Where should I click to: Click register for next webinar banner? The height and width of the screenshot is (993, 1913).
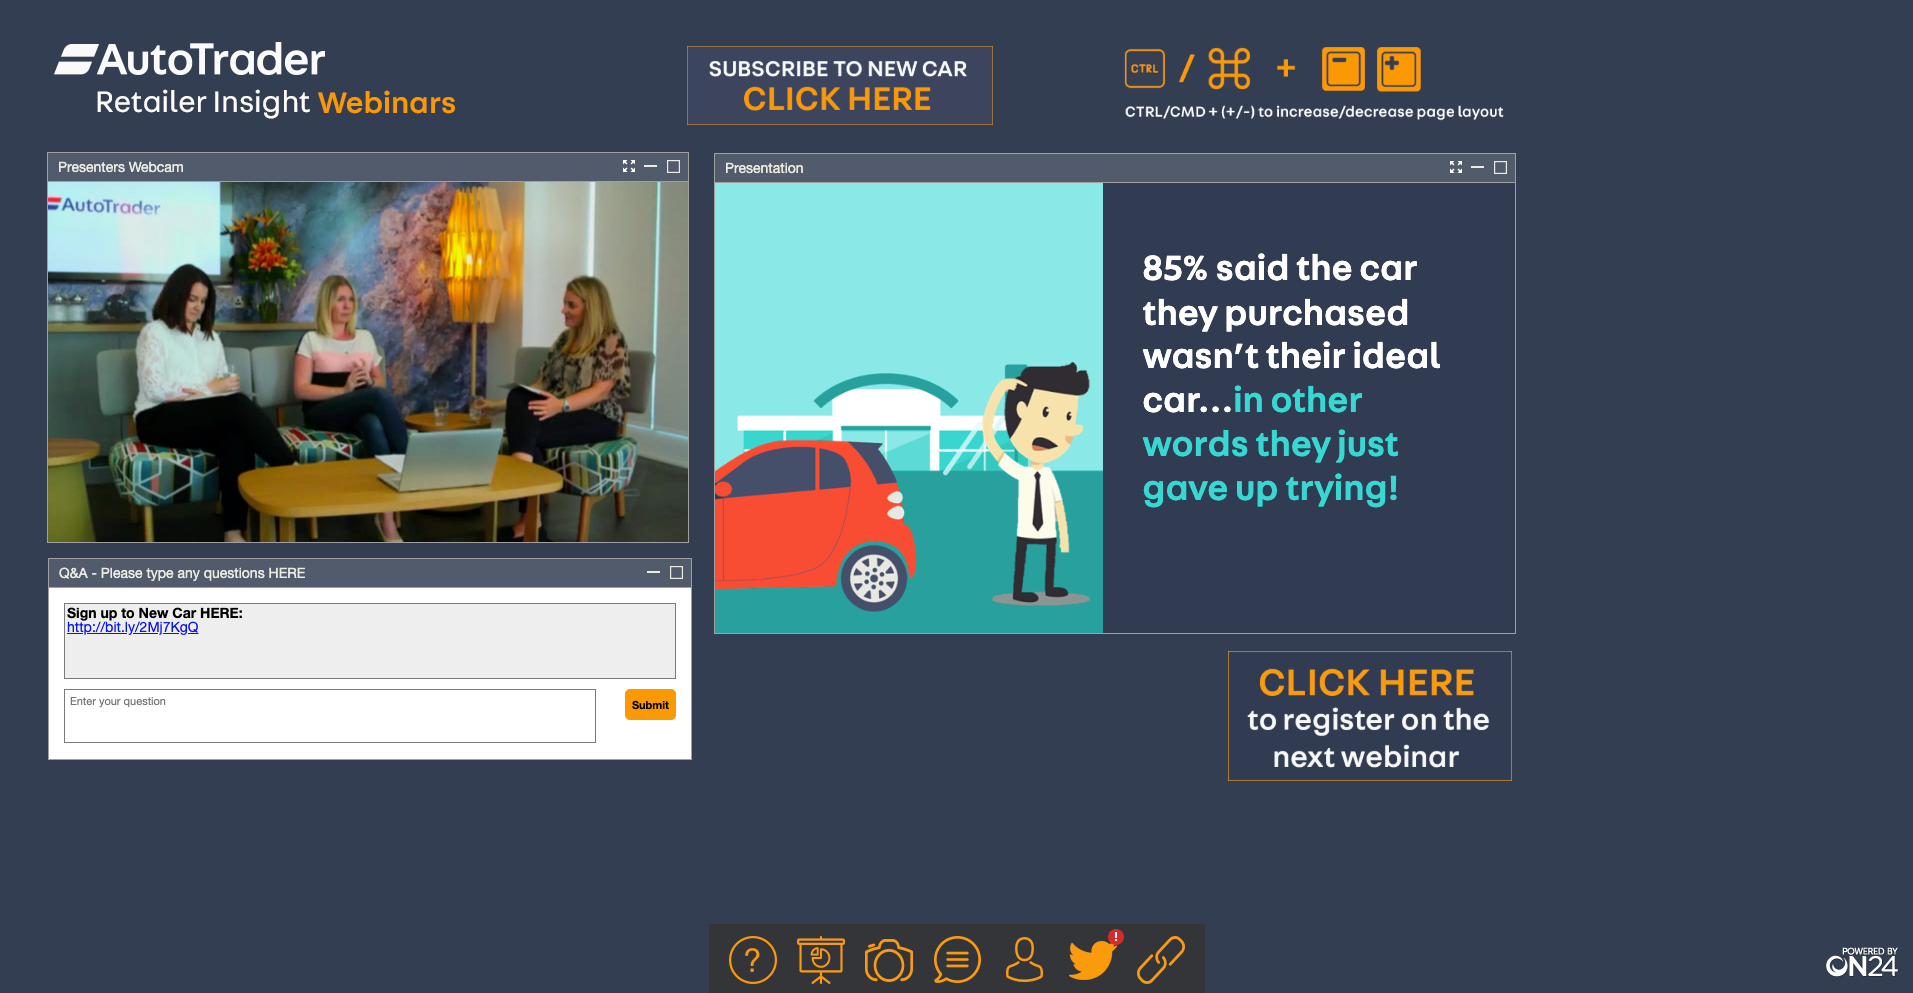pos(1369,716)
